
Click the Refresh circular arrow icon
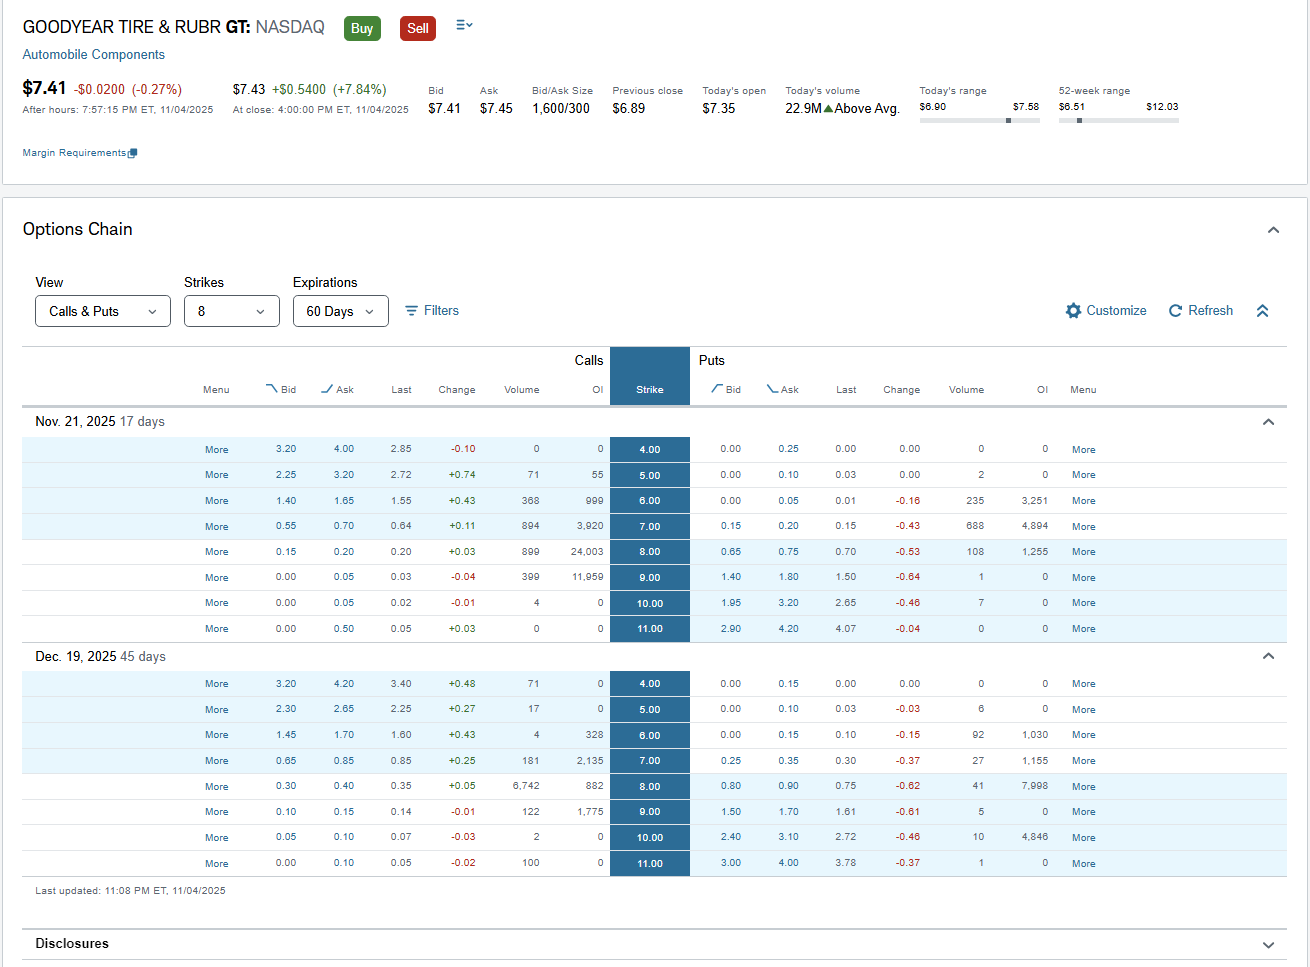point(1176,311)
